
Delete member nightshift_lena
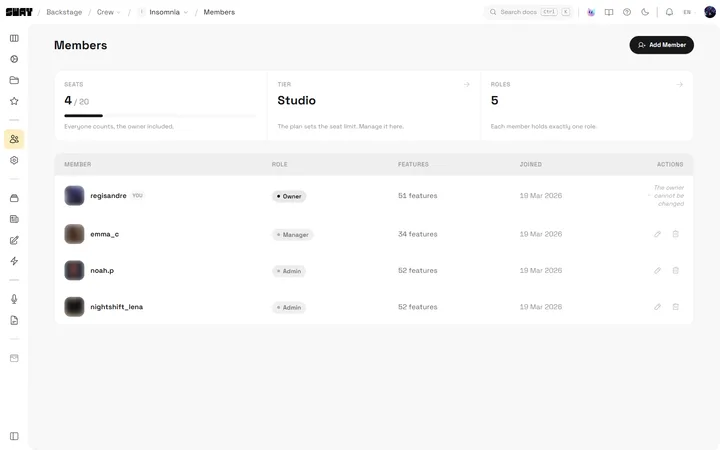coord(675,307)
